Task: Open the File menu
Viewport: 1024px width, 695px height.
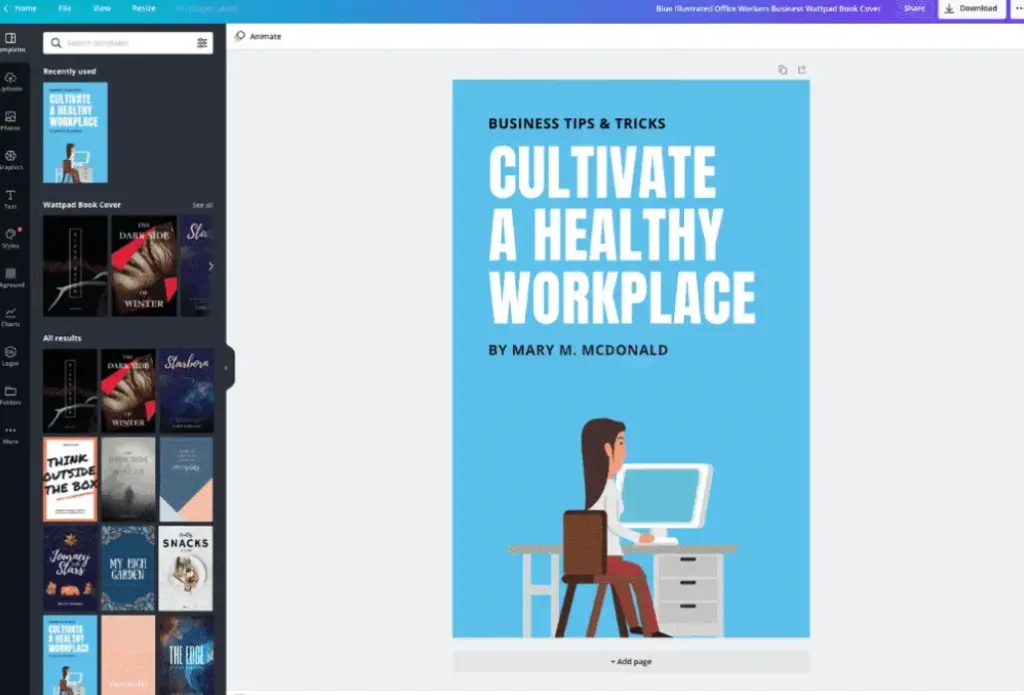Action: coord(65,8)
